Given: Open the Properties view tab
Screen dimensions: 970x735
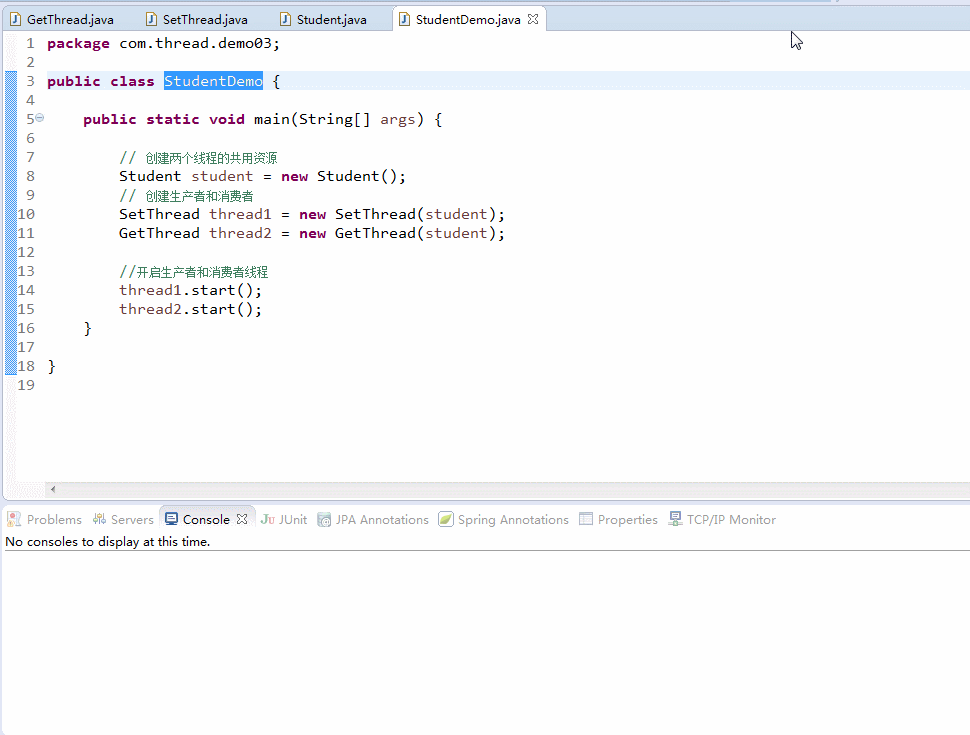Looking at the screenshot, I should coord(618,520).
